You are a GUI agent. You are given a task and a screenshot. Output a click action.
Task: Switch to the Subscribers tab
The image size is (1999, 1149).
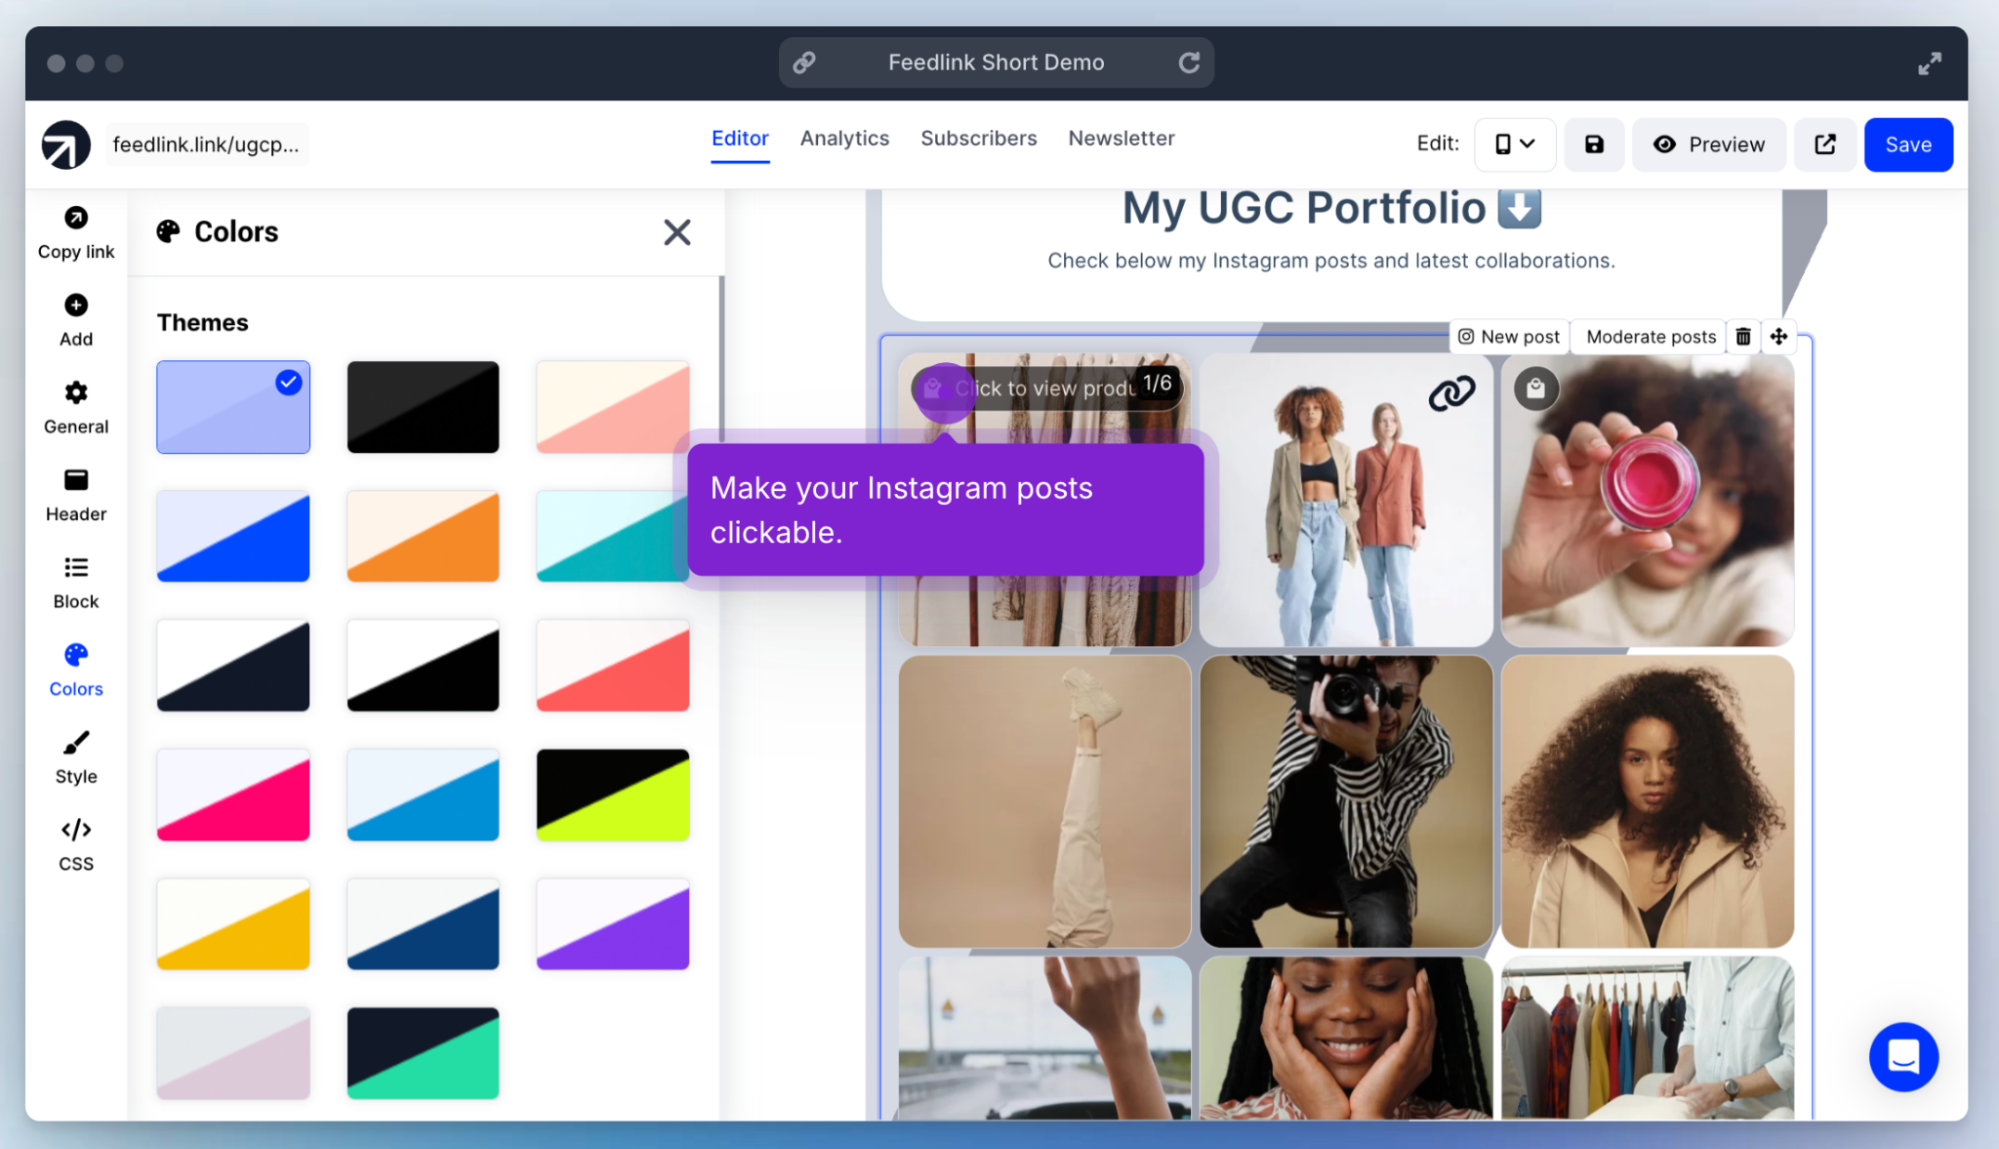tap(978, 138)
